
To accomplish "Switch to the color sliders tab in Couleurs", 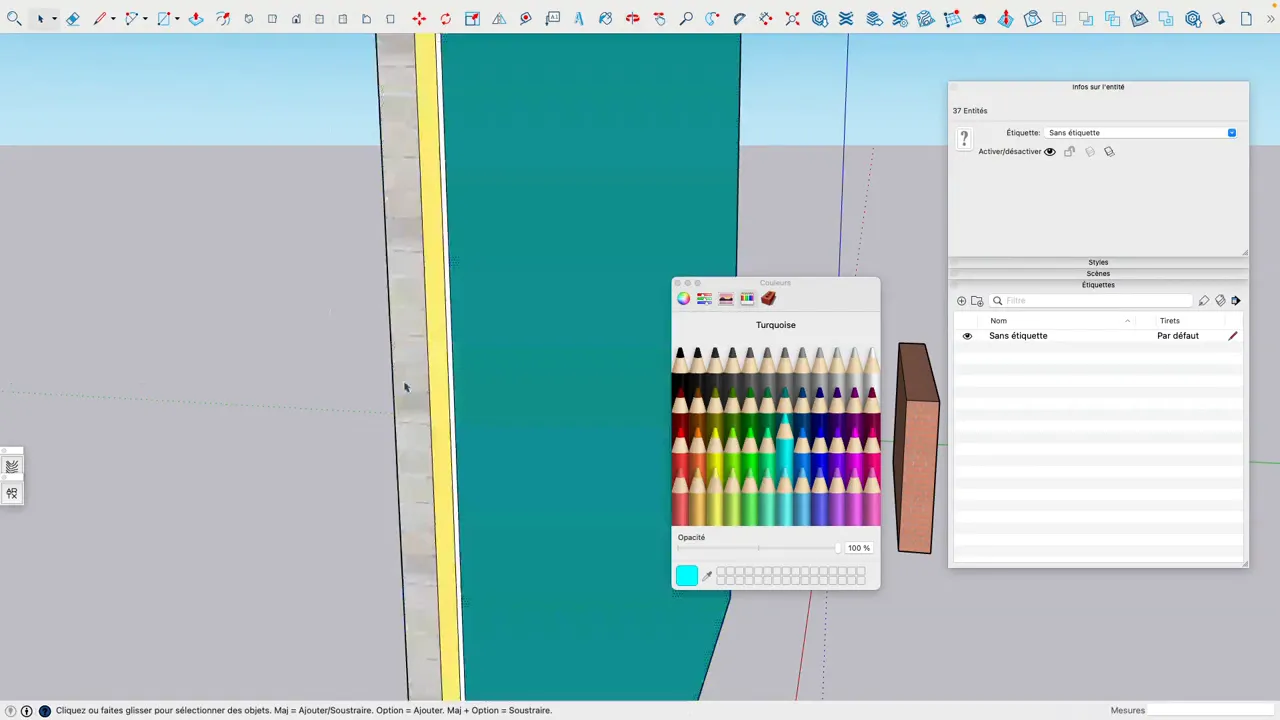I will (704, 298).
